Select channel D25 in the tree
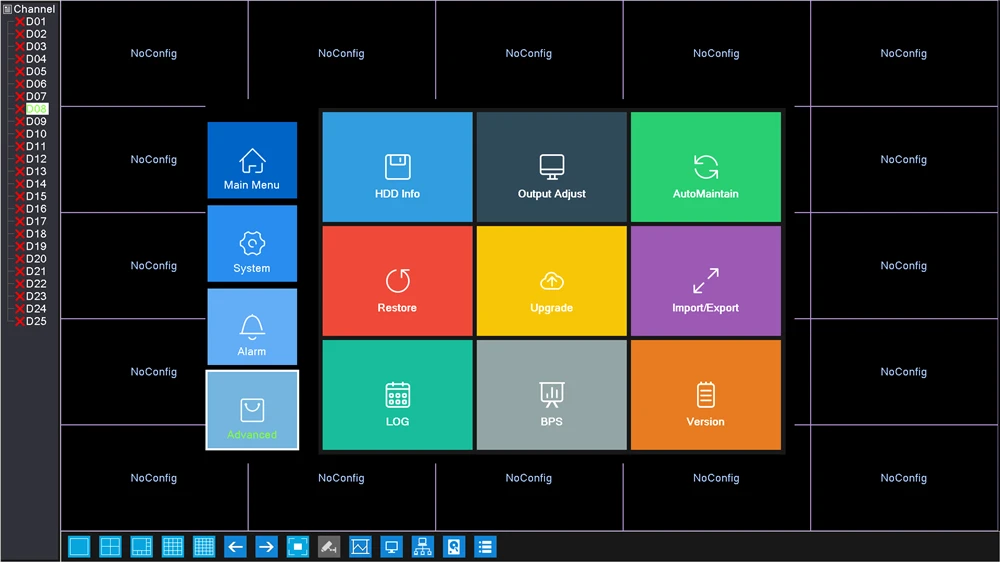This screenshot has height=562, width=1000. (36, 321)
